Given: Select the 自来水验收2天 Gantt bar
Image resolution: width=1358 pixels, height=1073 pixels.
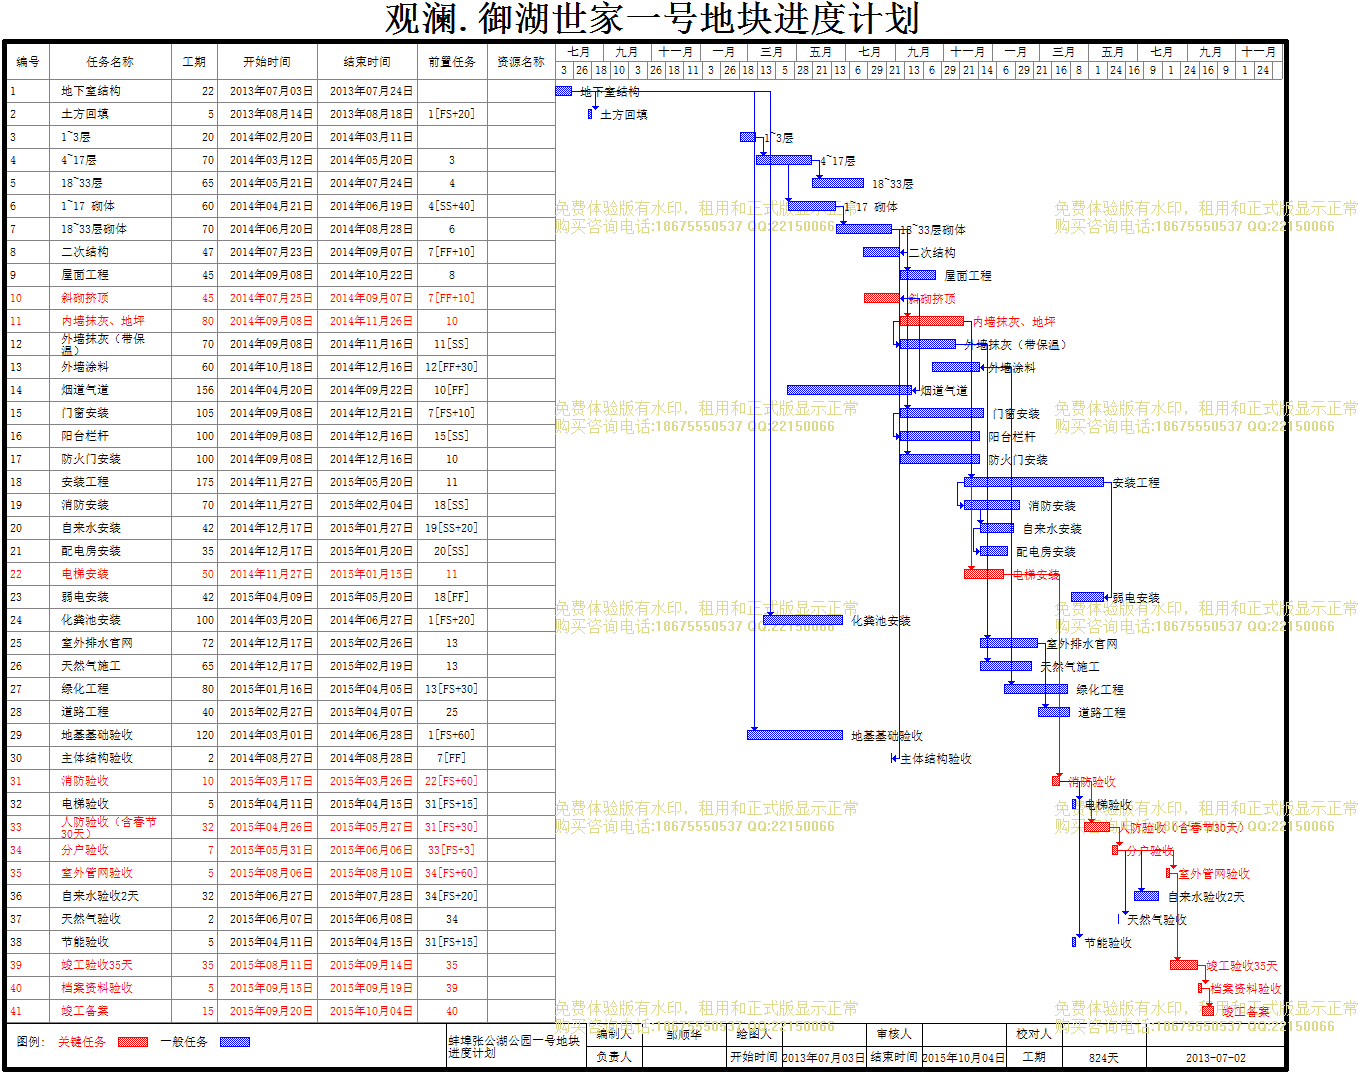Looking at the screenshot, I should click(1147, 896).
